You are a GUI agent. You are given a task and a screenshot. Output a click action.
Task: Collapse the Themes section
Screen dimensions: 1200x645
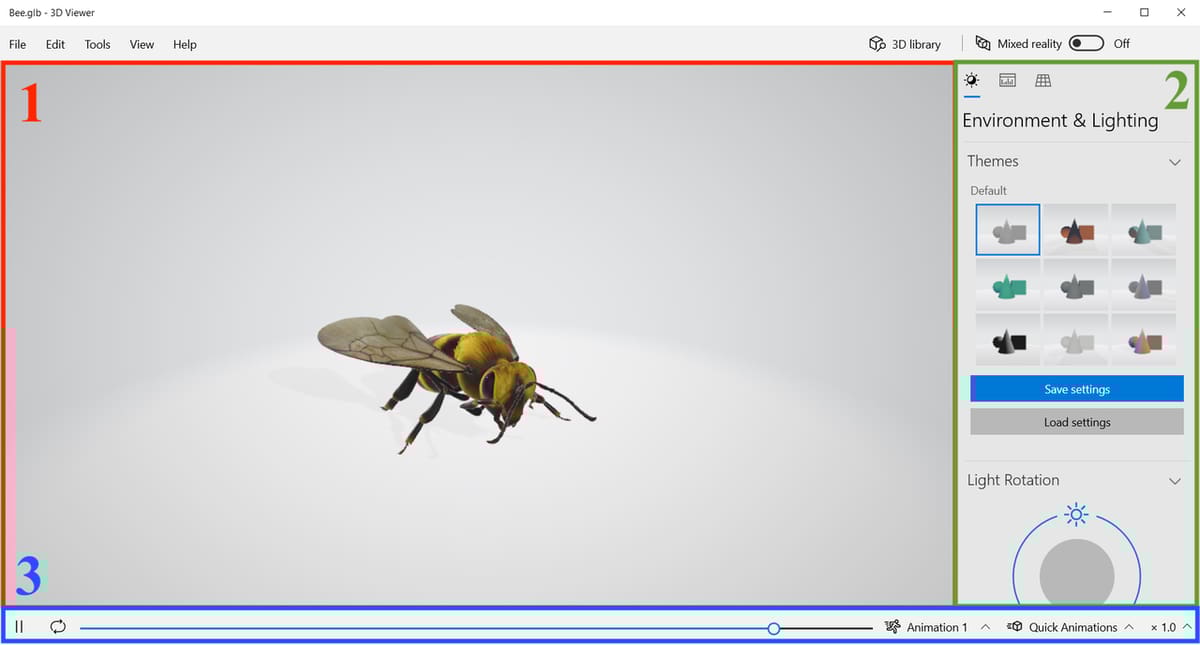click(x=1175, y=161)
